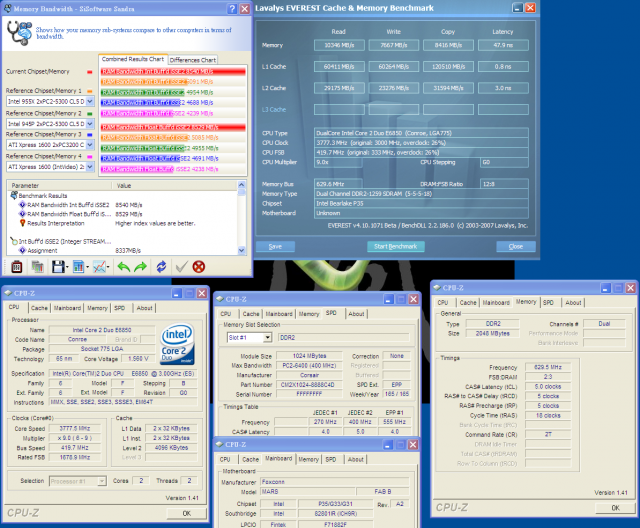The width and height of the screenshot is (640, 528).
Task: Click green Reference Chipset/Memory 2 swatch
Action: [x=90, y=114]
